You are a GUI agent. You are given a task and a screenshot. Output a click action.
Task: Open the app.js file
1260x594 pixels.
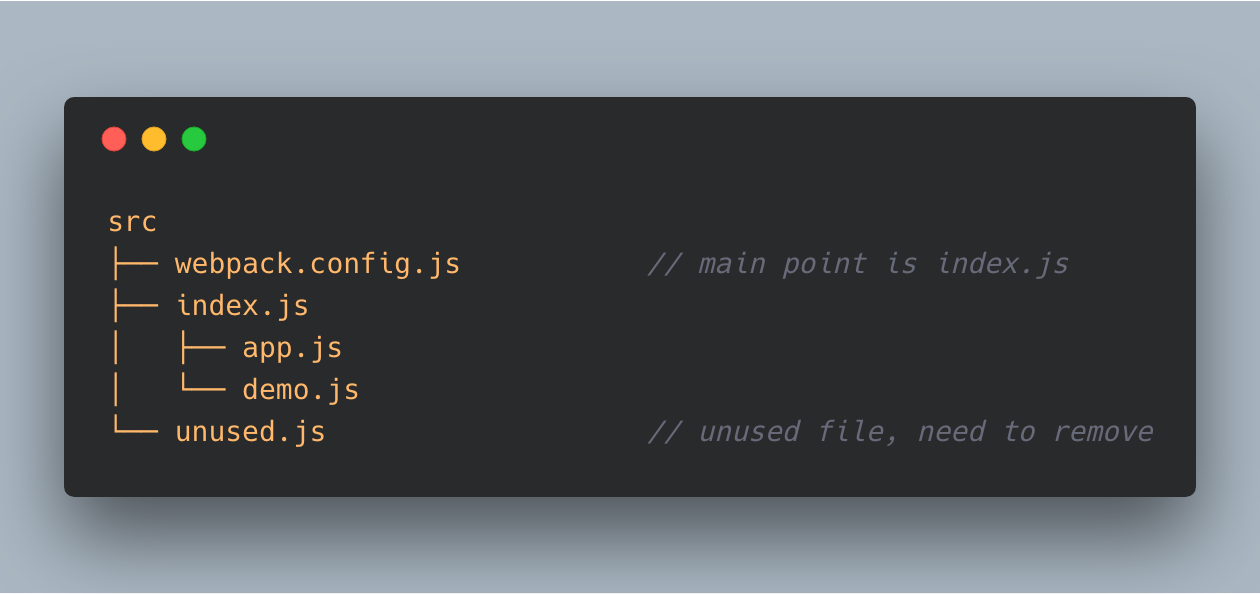click(x=292, y=348)
